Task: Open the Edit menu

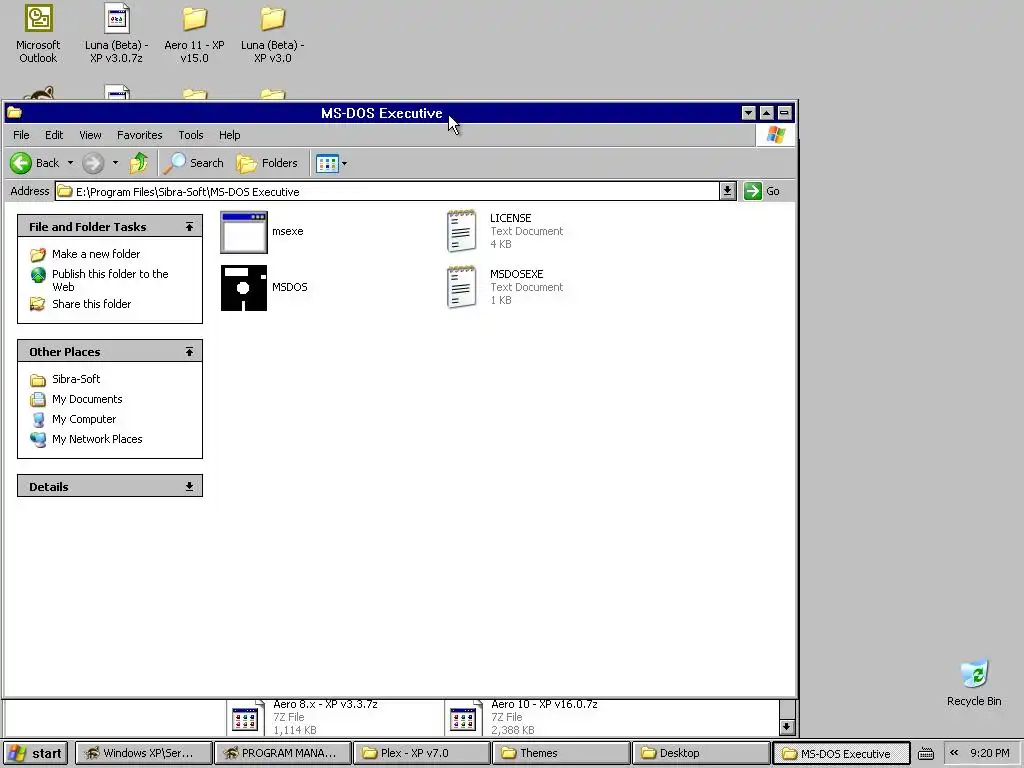Action: (54, 135)
